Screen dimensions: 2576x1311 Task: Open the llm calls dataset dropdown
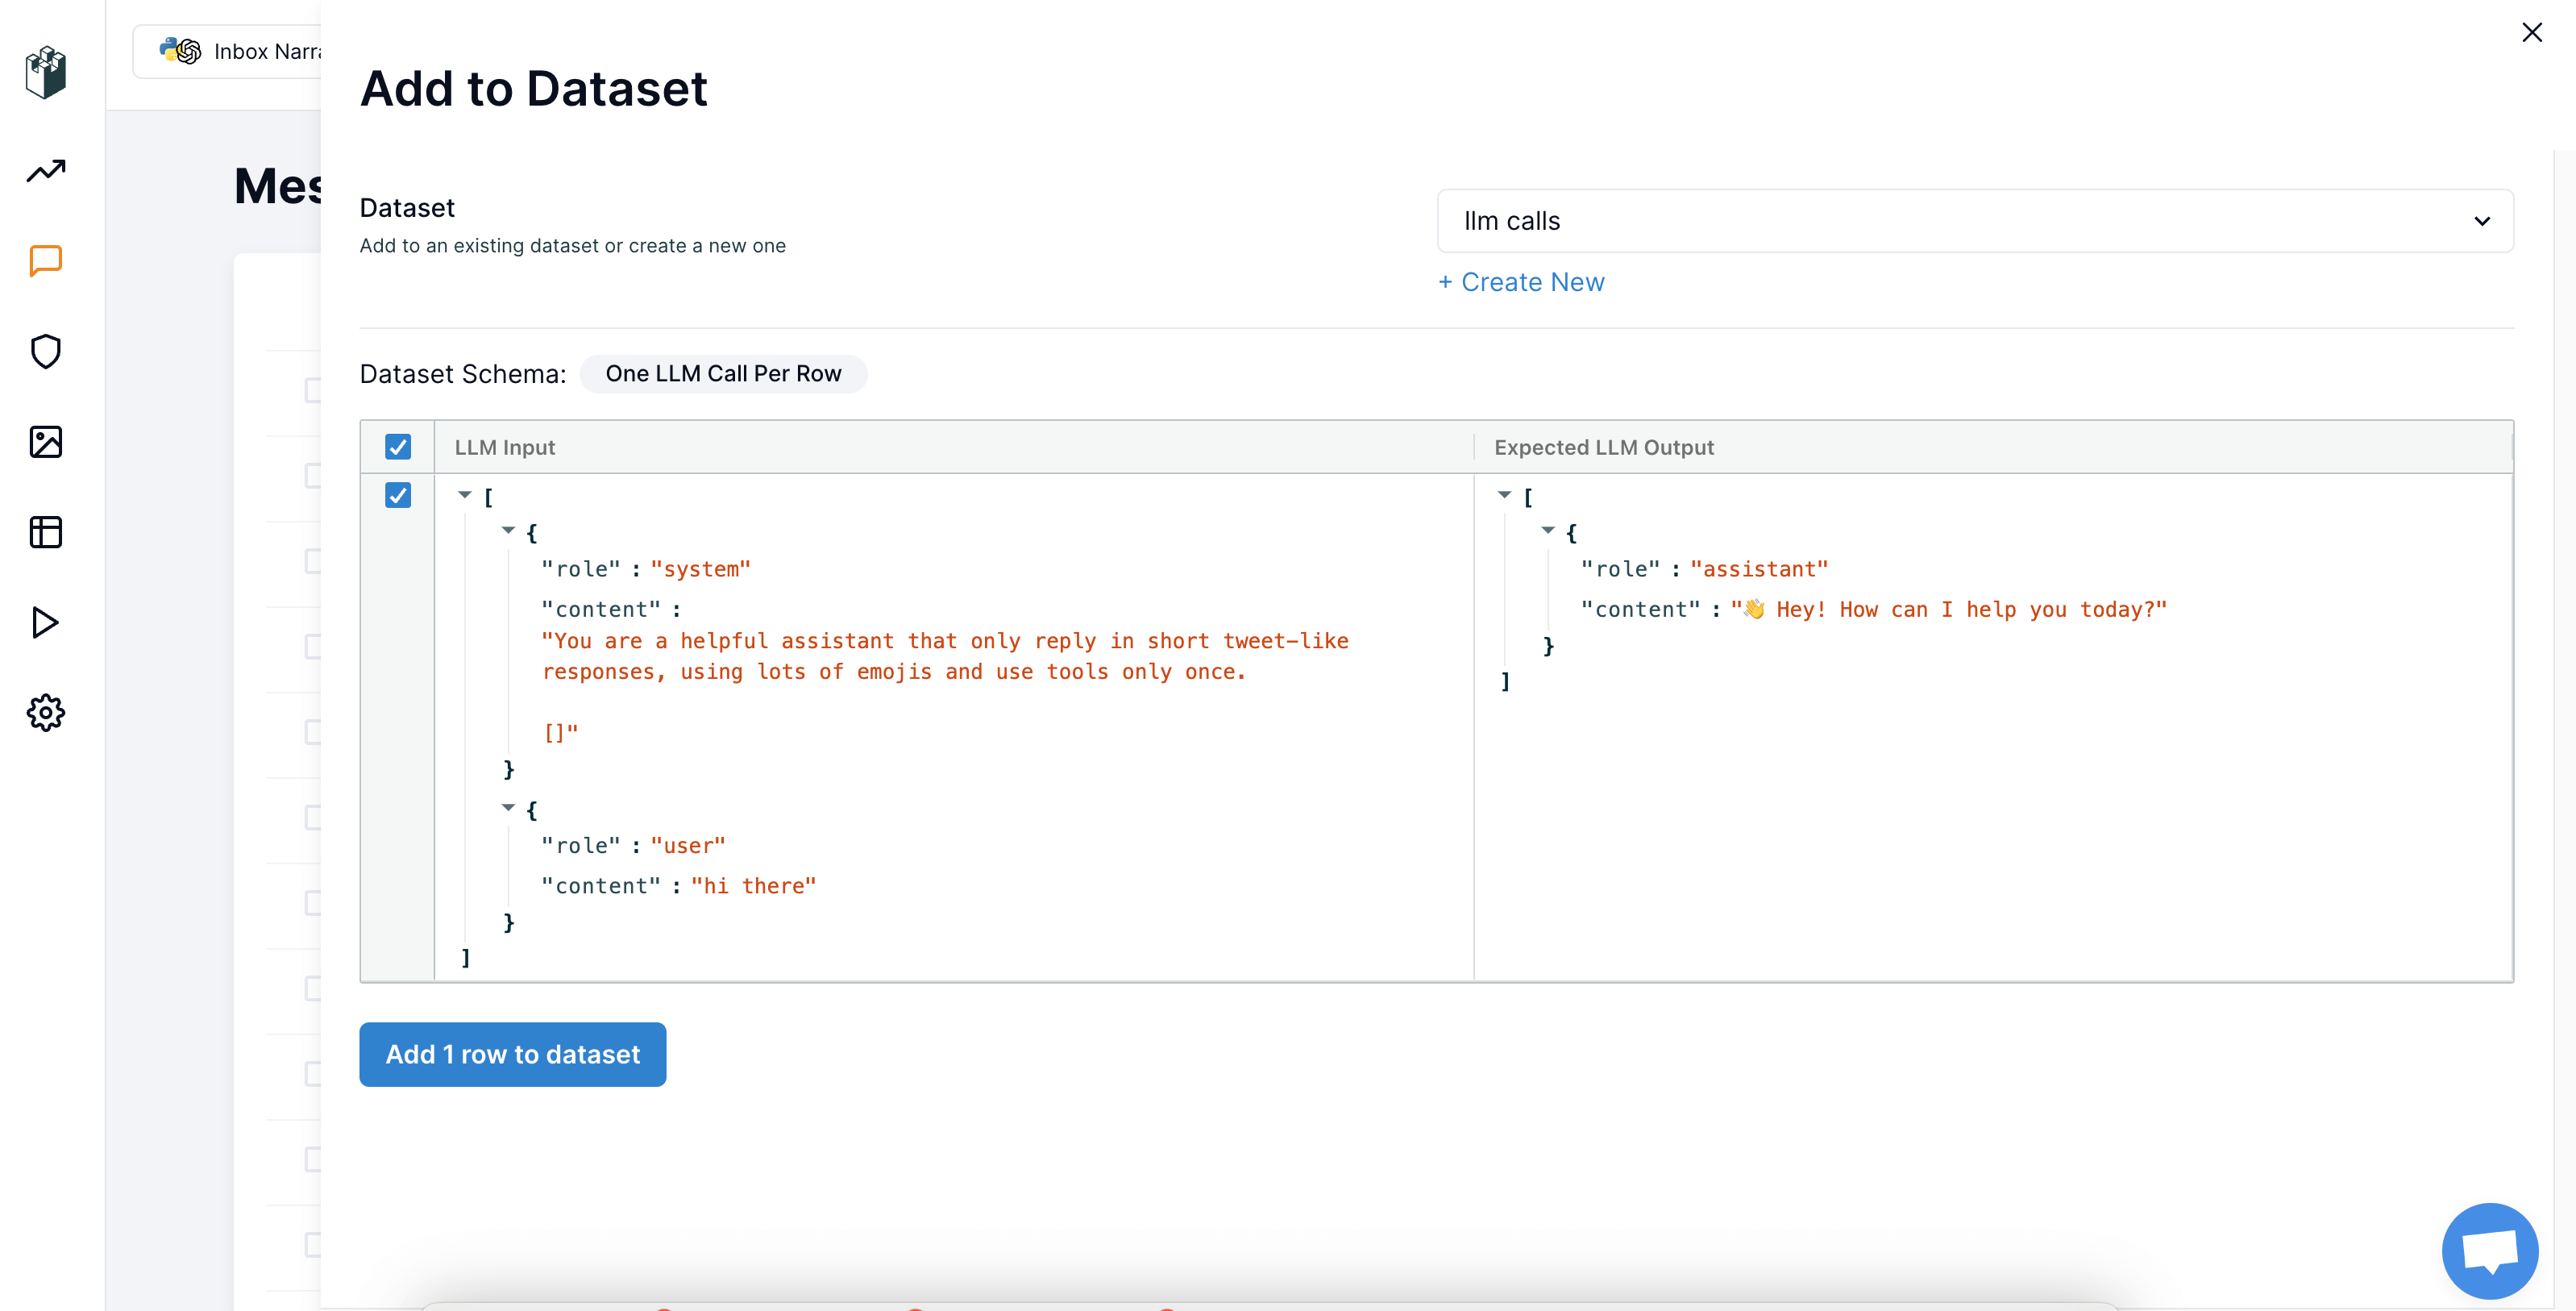pos(1975,221)
